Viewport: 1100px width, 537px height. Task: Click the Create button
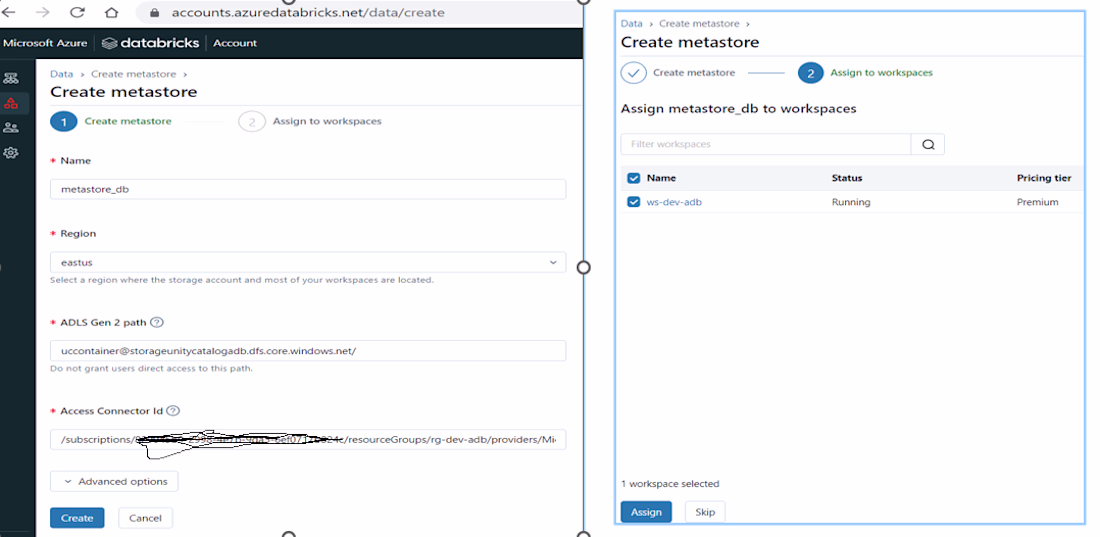click(x=77, y=518)
